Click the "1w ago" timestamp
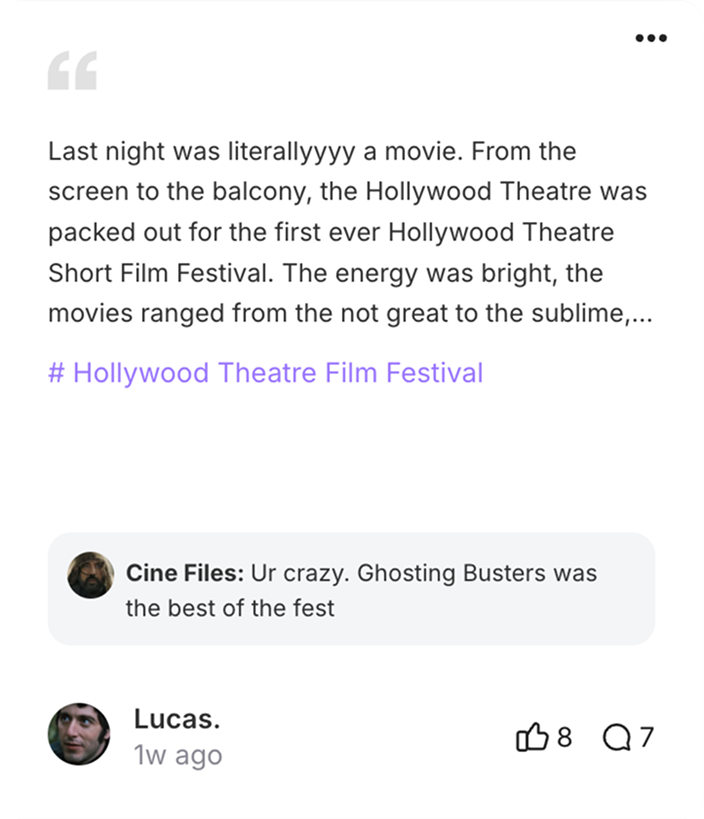 (177, 755)
